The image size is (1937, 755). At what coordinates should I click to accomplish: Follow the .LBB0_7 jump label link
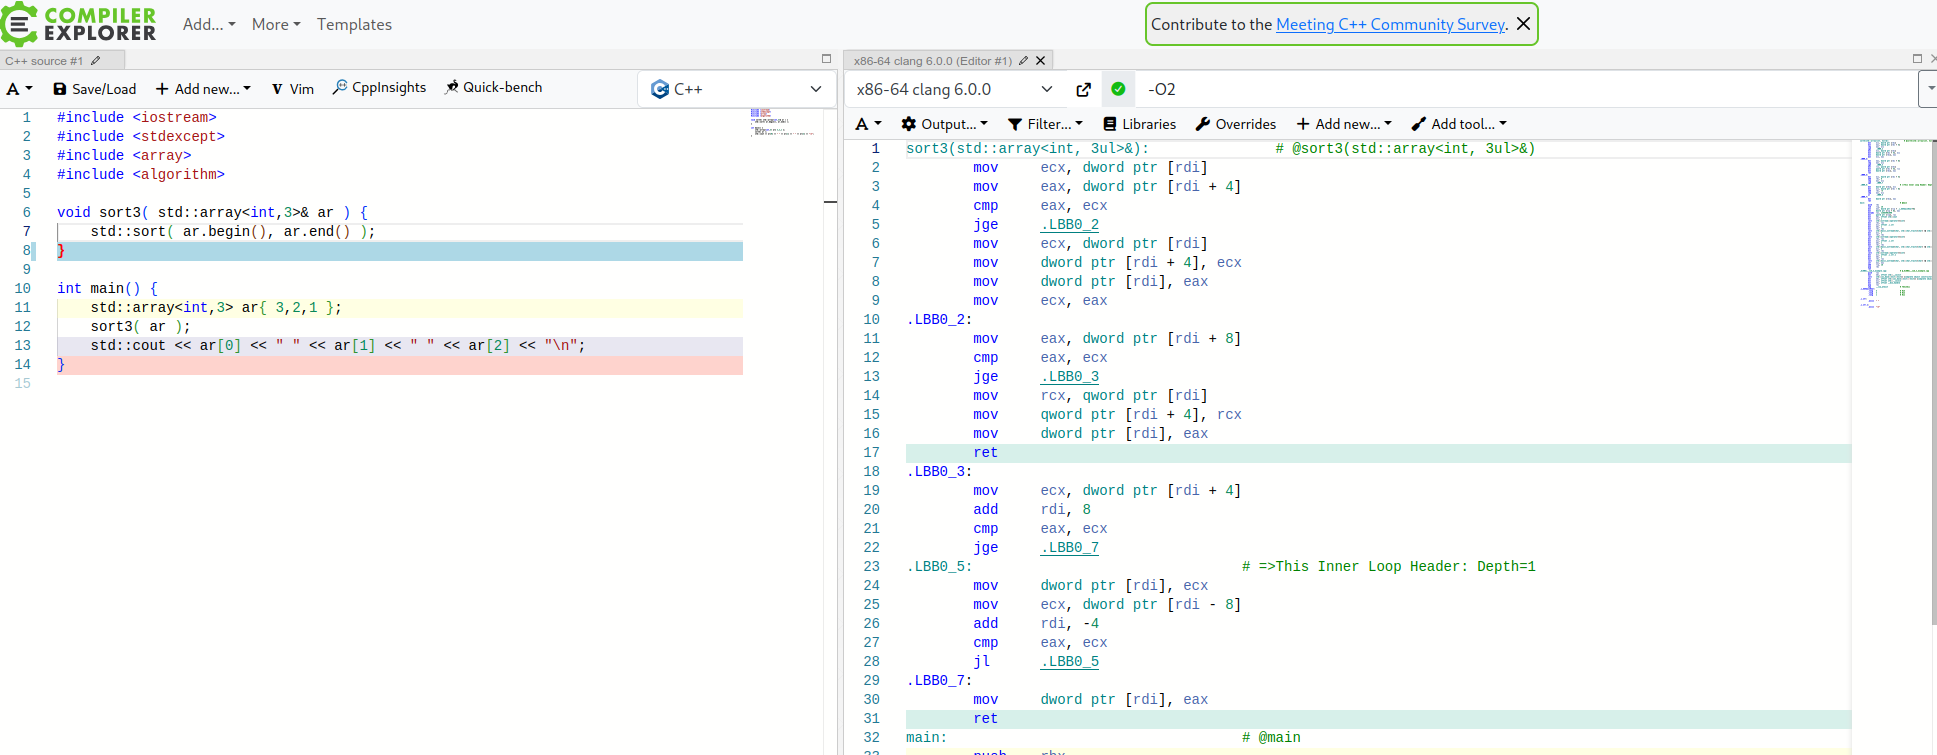1069,547
